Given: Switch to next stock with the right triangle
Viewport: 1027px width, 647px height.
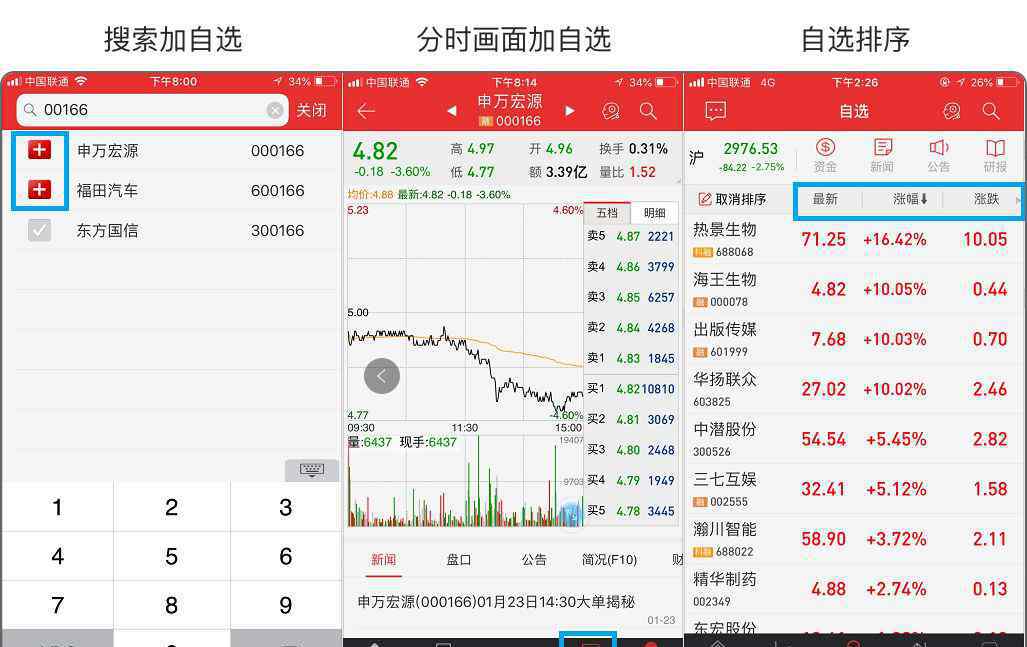Looking at the screenshot, I should pyautogui.click(x=570, y=111).
